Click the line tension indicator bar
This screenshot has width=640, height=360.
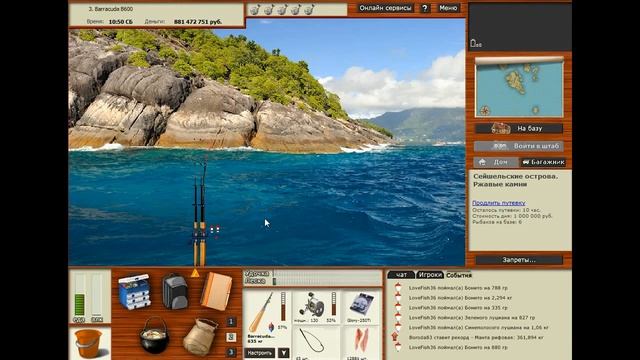(327, 281)
